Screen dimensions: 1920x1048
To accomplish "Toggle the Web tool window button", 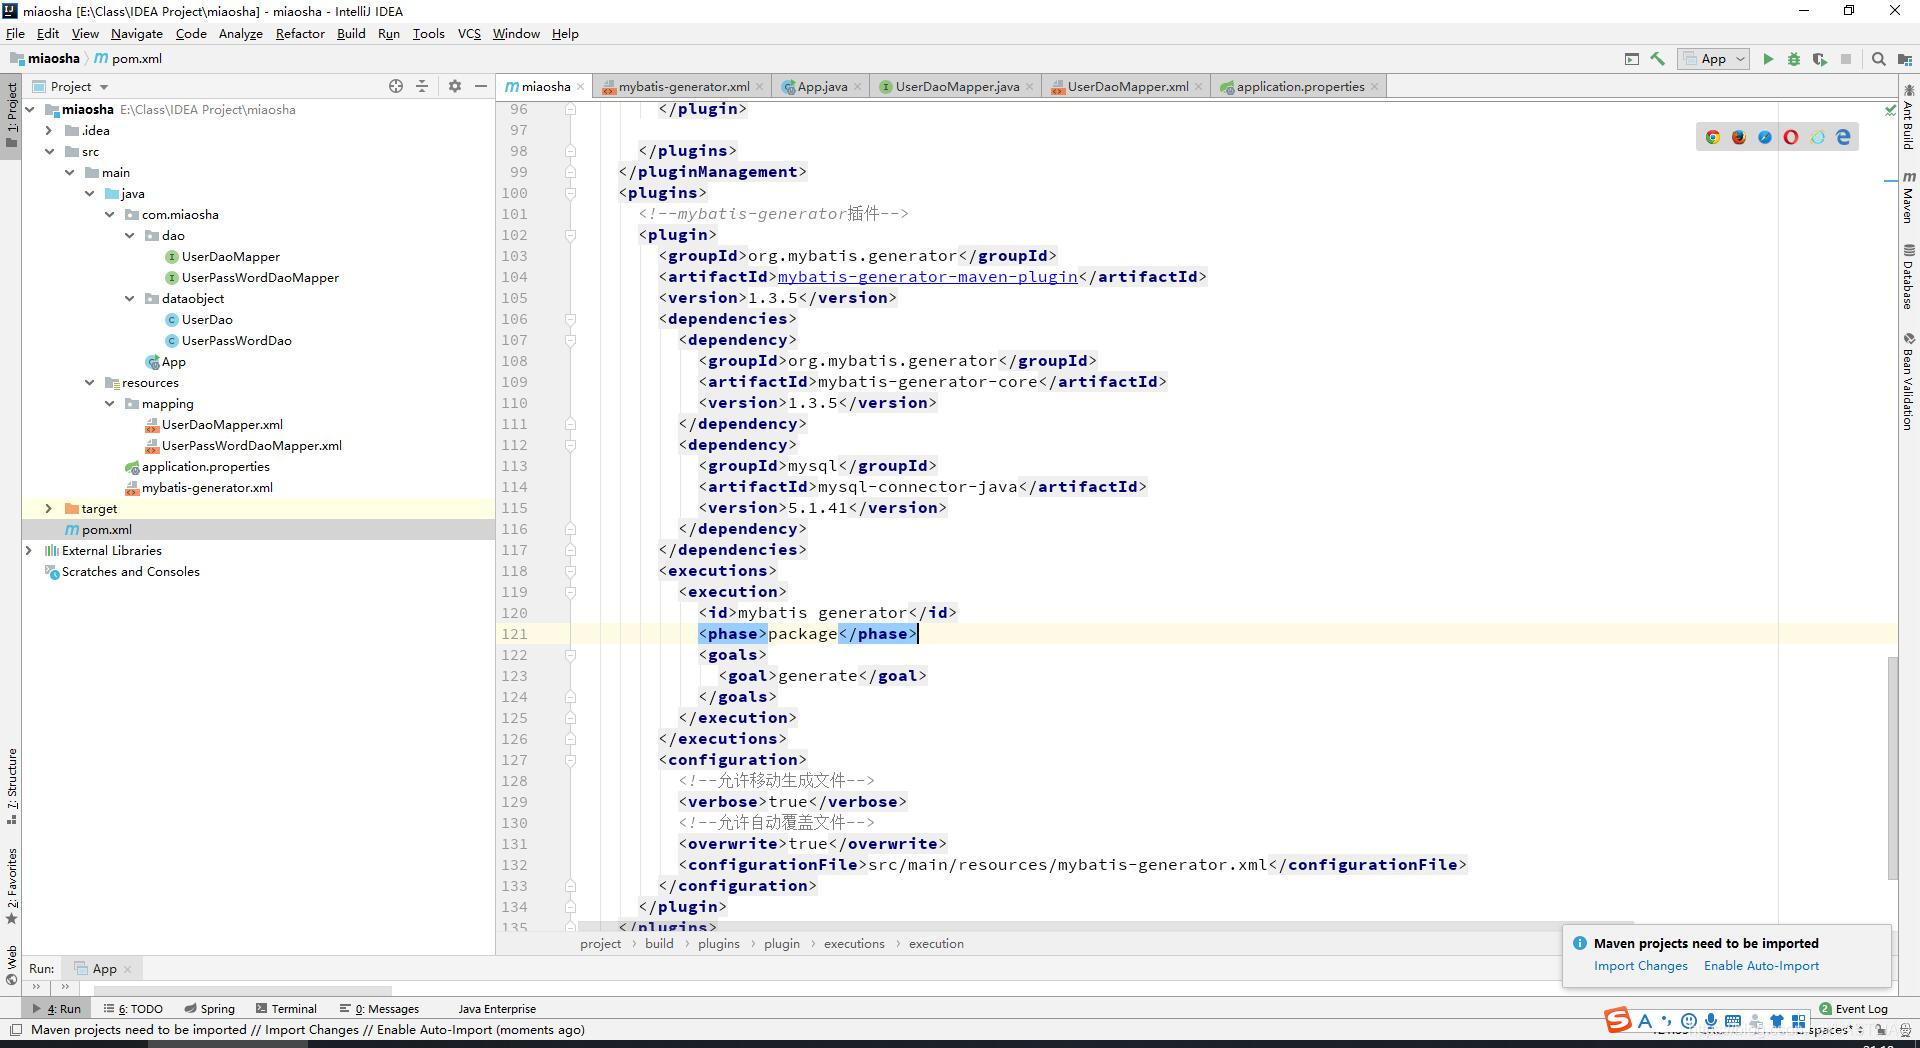I will (11, 966).
